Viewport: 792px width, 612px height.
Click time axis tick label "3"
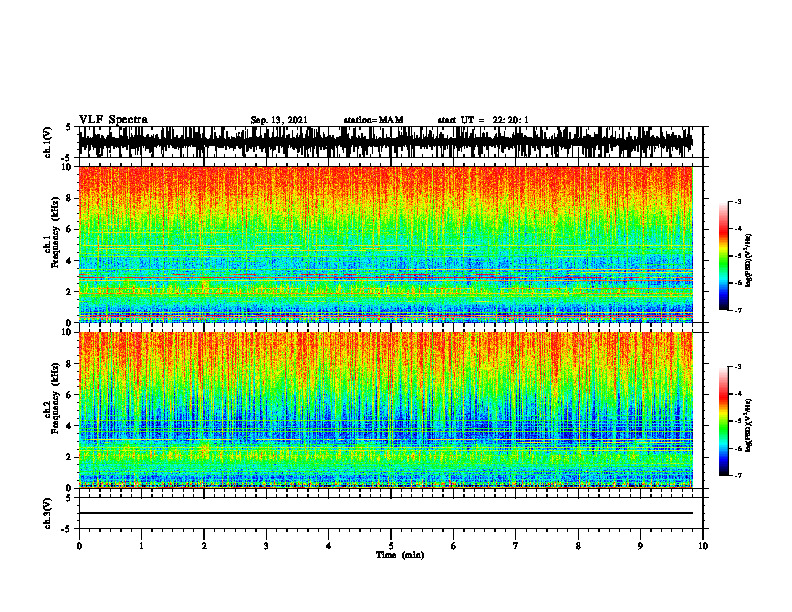point(266,546)
